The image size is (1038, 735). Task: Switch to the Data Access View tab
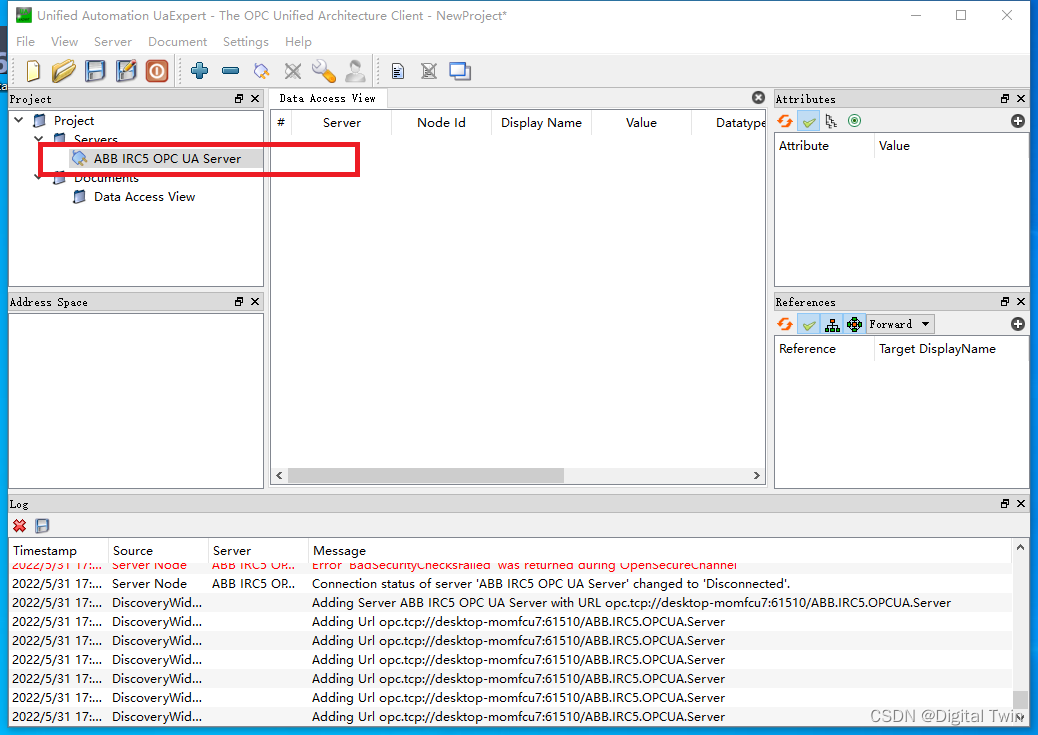[328, 98]
